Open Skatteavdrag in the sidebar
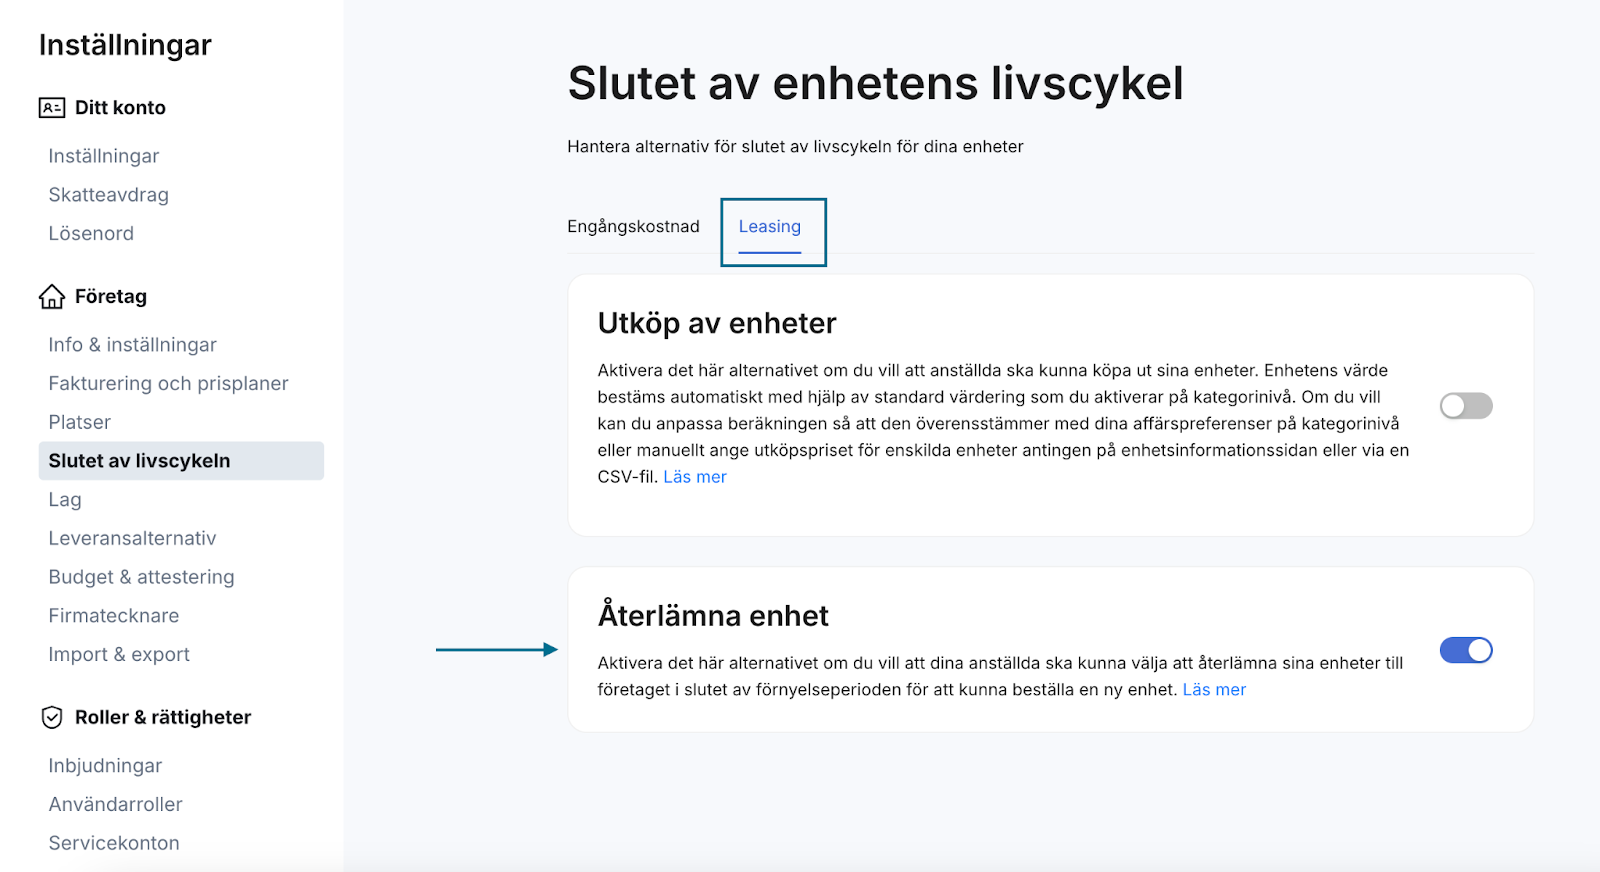The width and height of the screenshot is (1600, 872). (109, 195)
